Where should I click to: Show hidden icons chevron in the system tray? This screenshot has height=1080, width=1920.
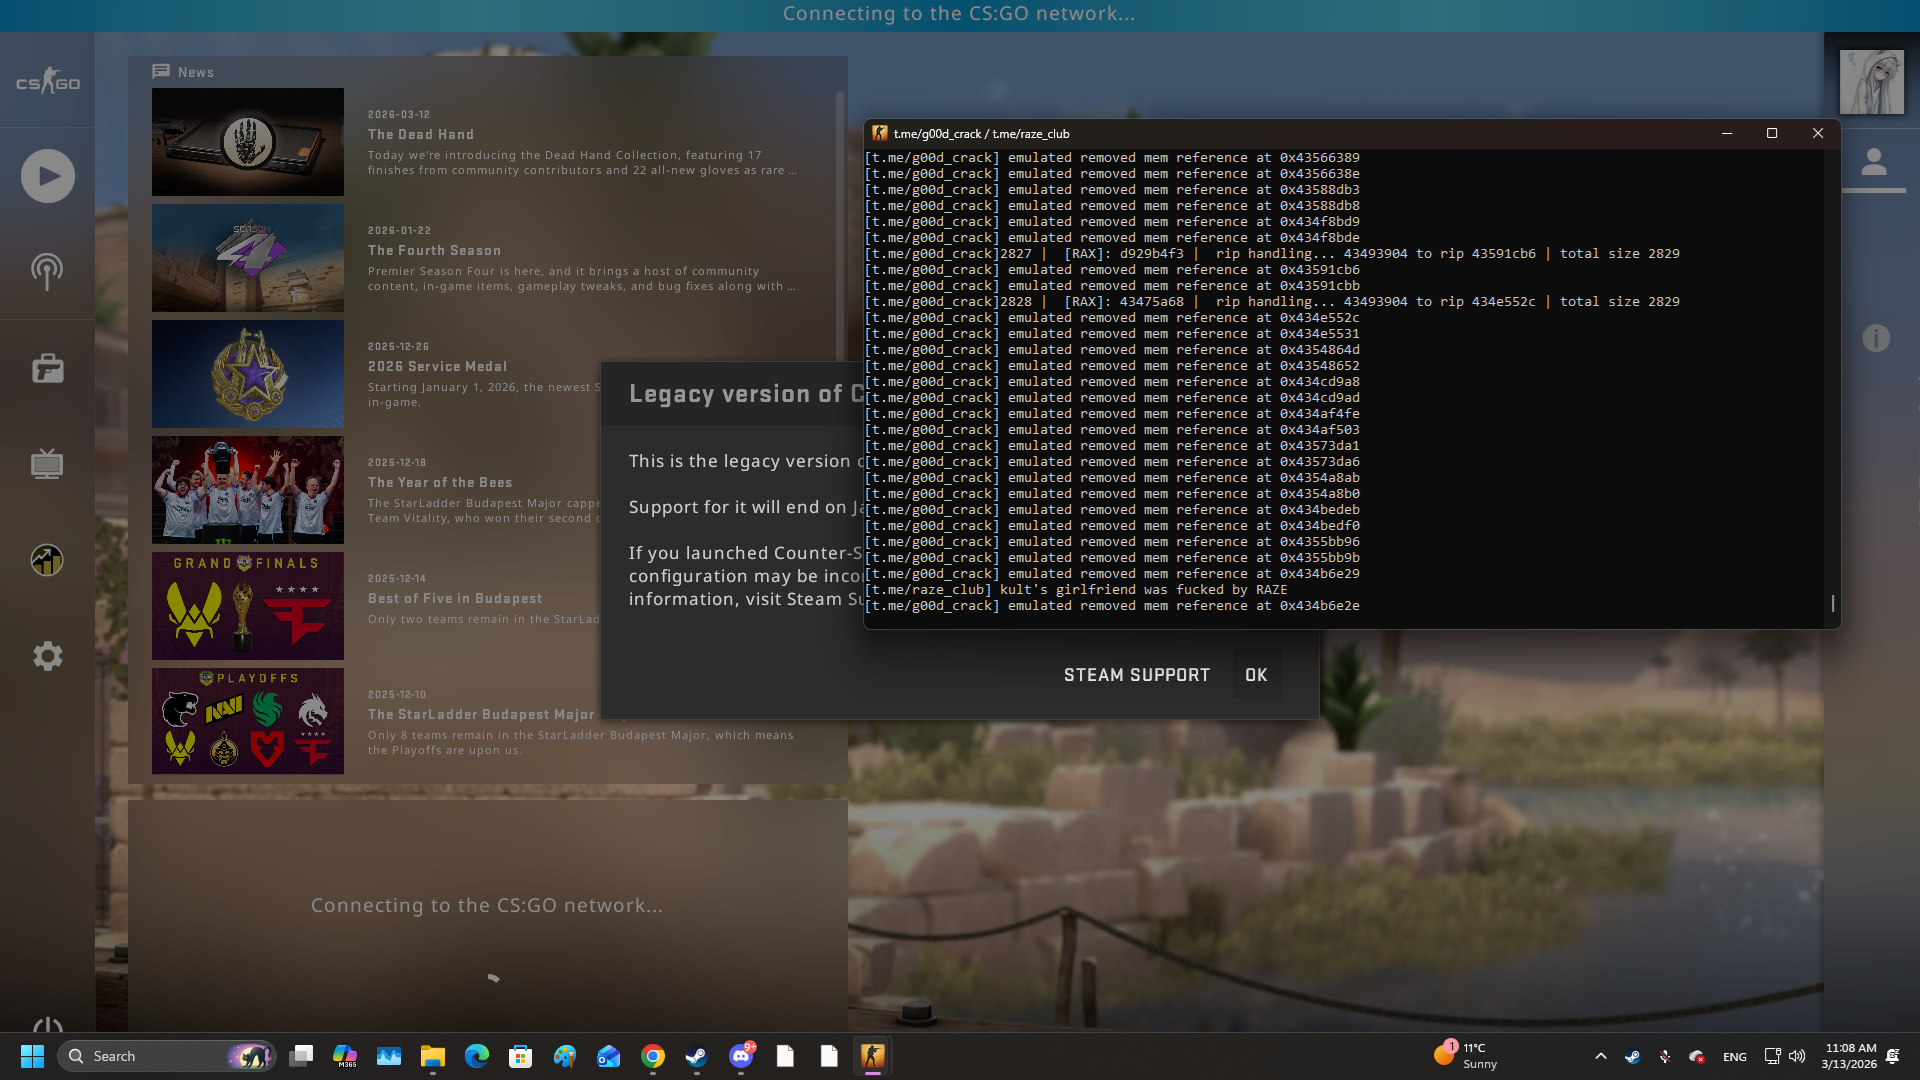[1600, 1056]
